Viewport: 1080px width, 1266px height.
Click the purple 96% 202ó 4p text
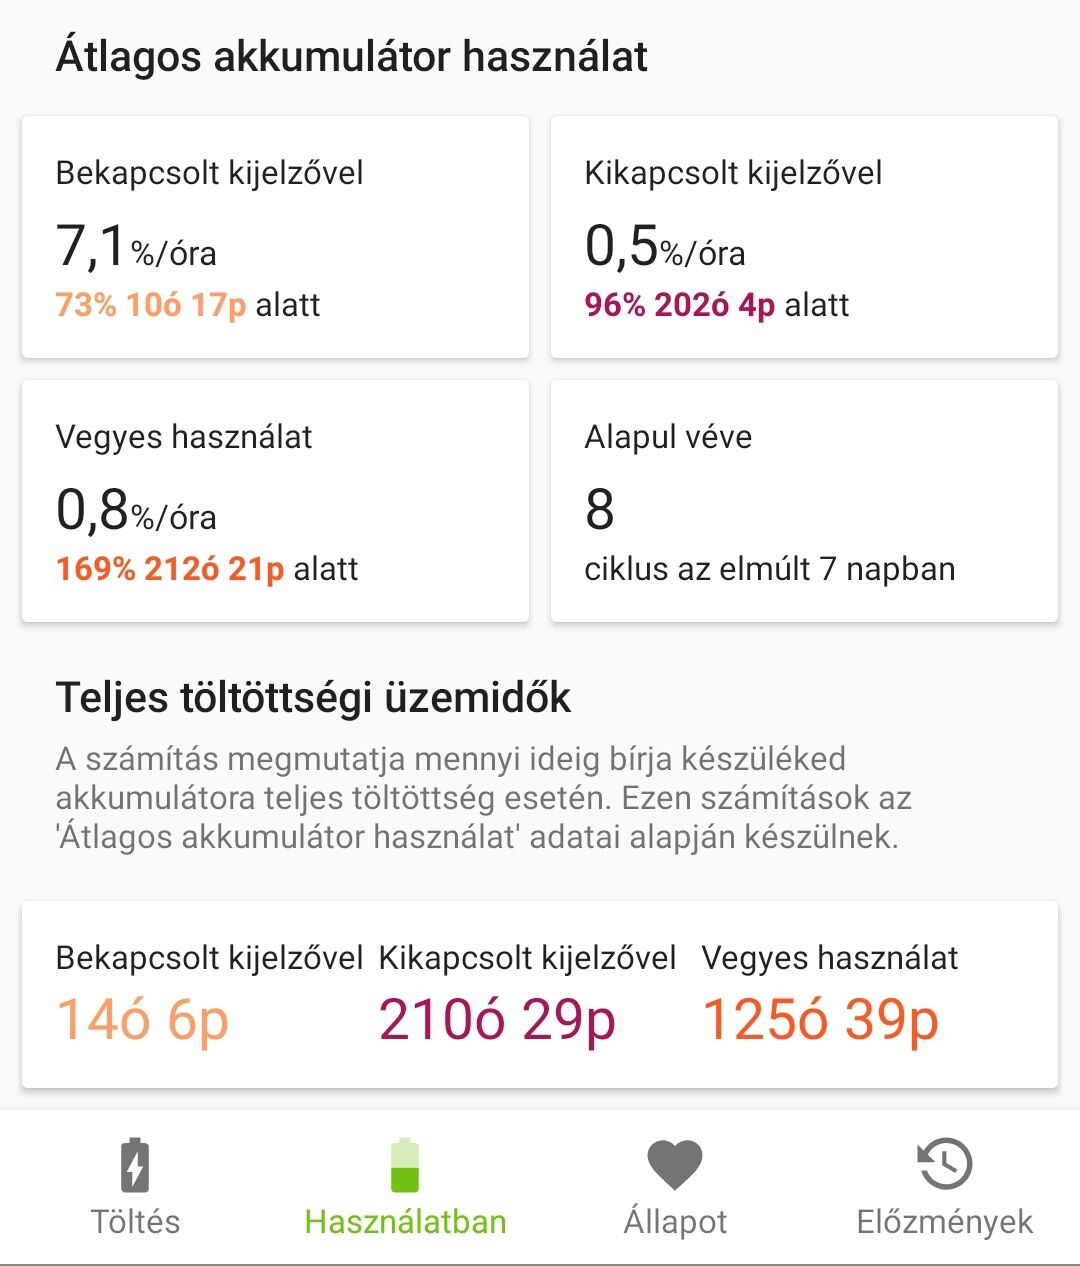click(680, 304)
